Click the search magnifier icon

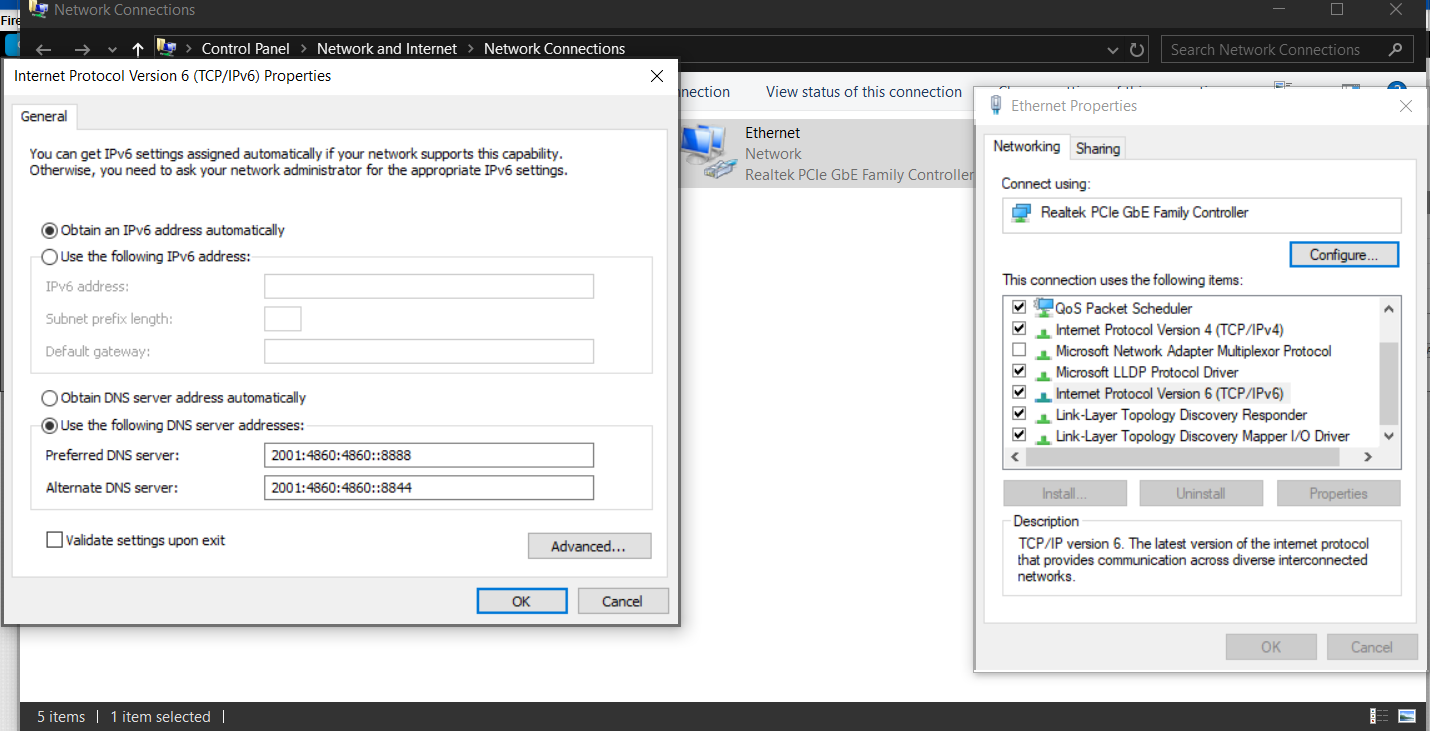1396,49
